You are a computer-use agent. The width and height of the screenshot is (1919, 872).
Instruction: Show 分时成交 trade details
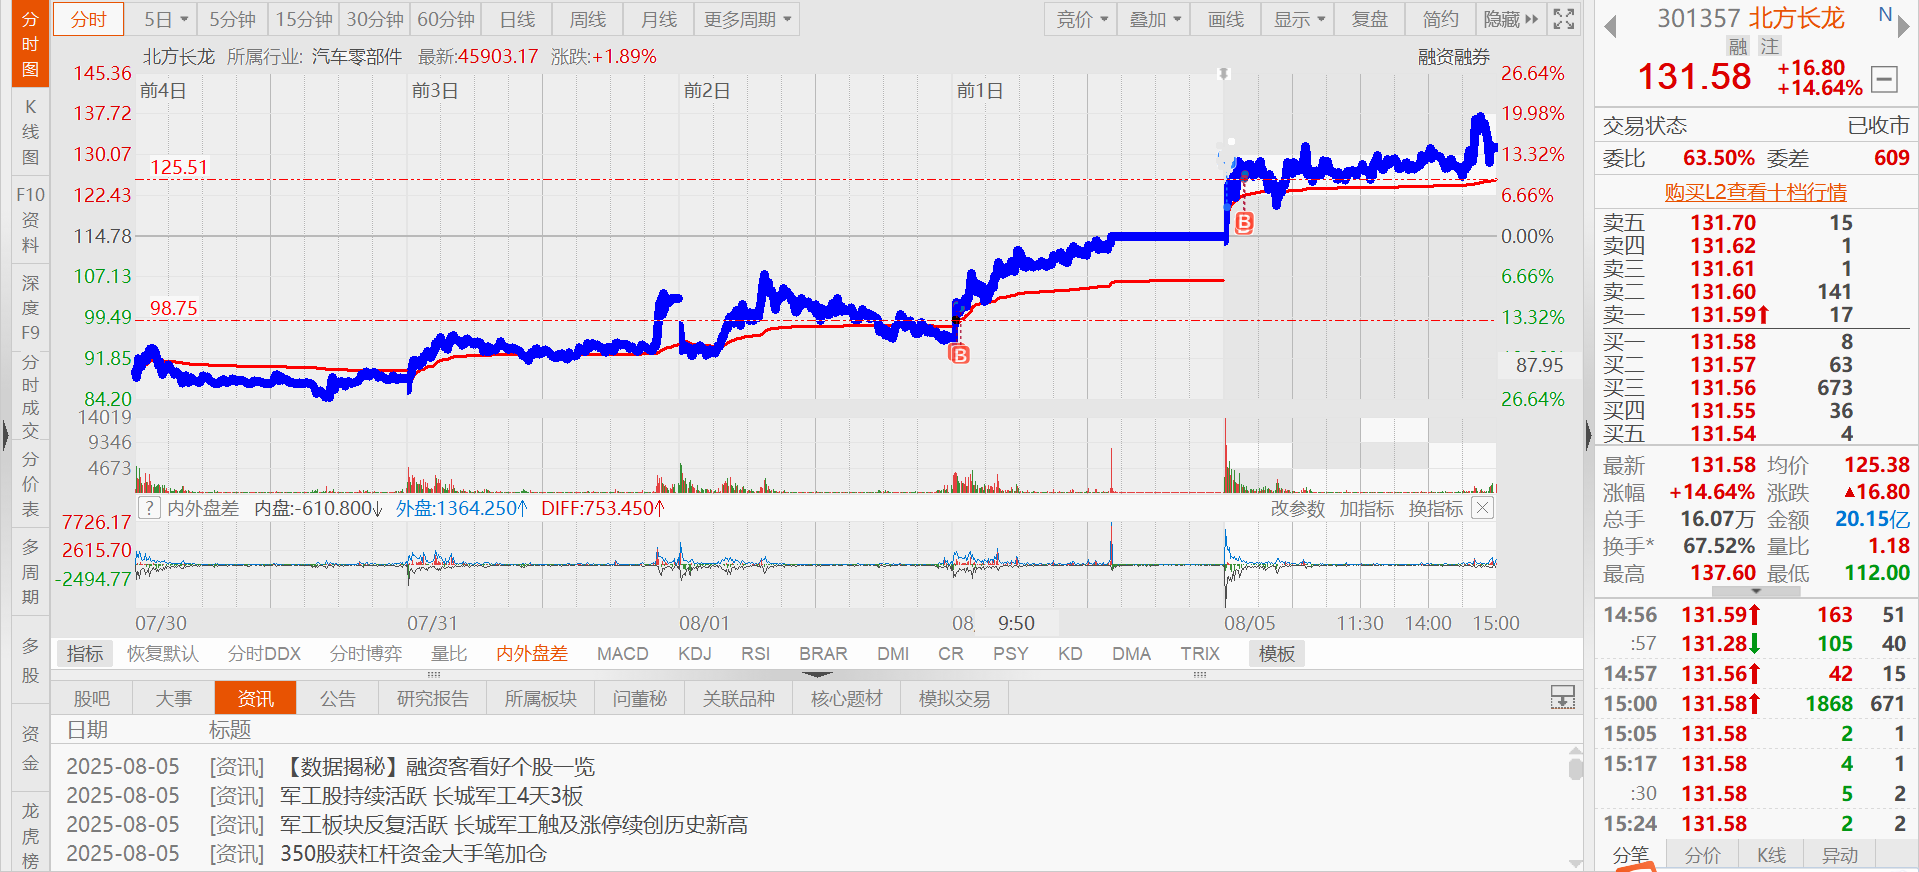click(30, 396)
